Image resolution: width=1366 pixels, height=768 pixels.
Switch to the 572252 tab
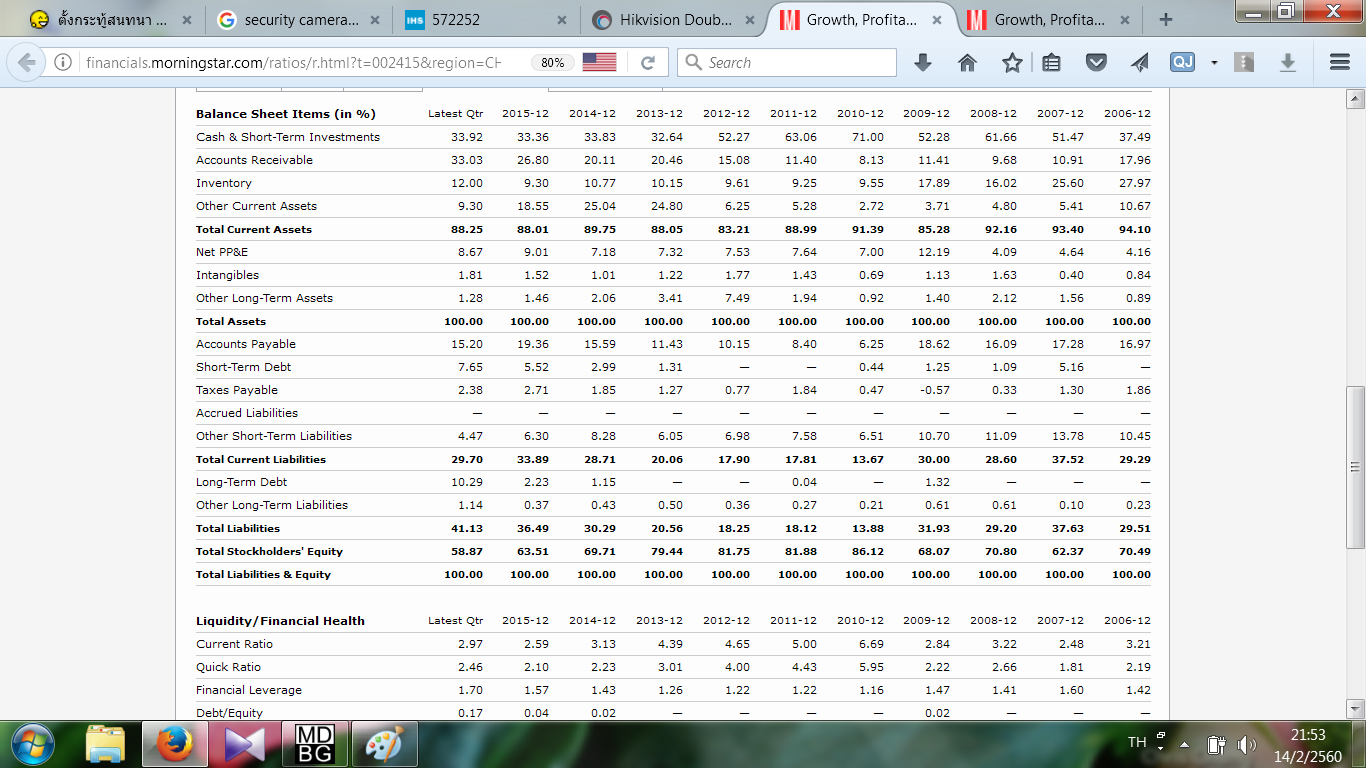tap(485, 20)
